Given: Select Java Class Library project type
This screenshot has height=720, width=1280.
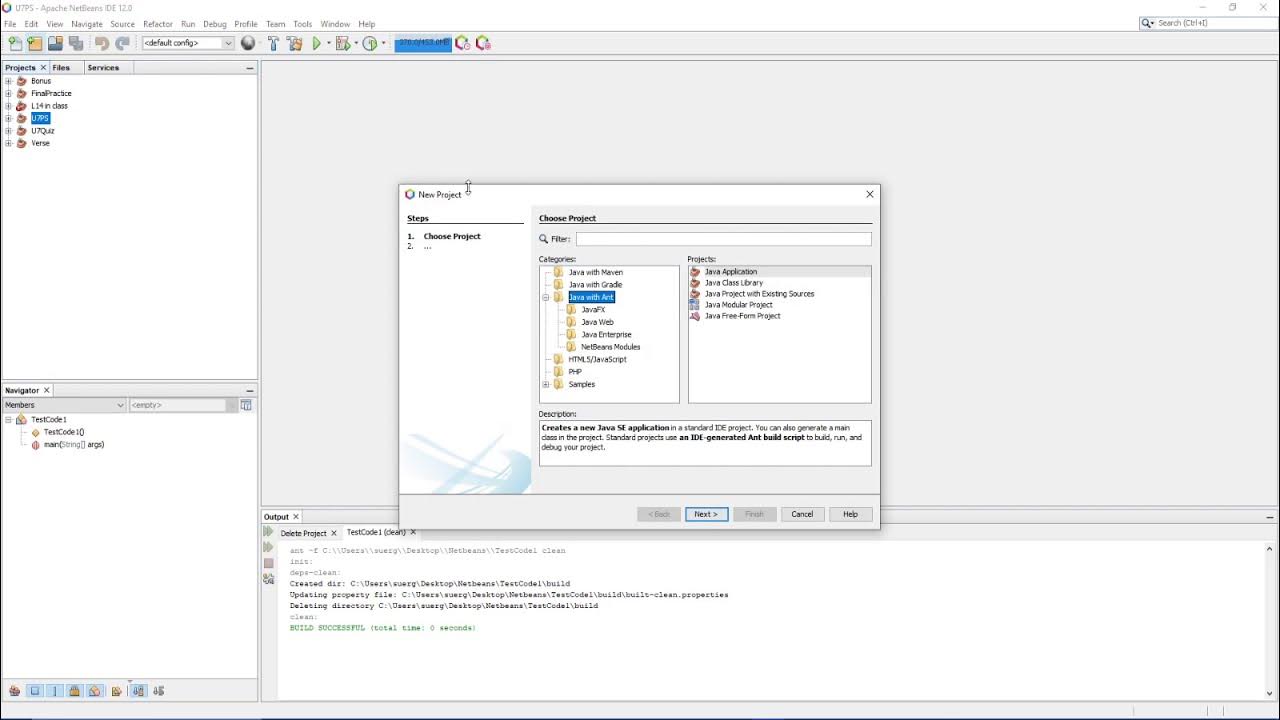Looking at the screenshot, I should tap(734, 283).
